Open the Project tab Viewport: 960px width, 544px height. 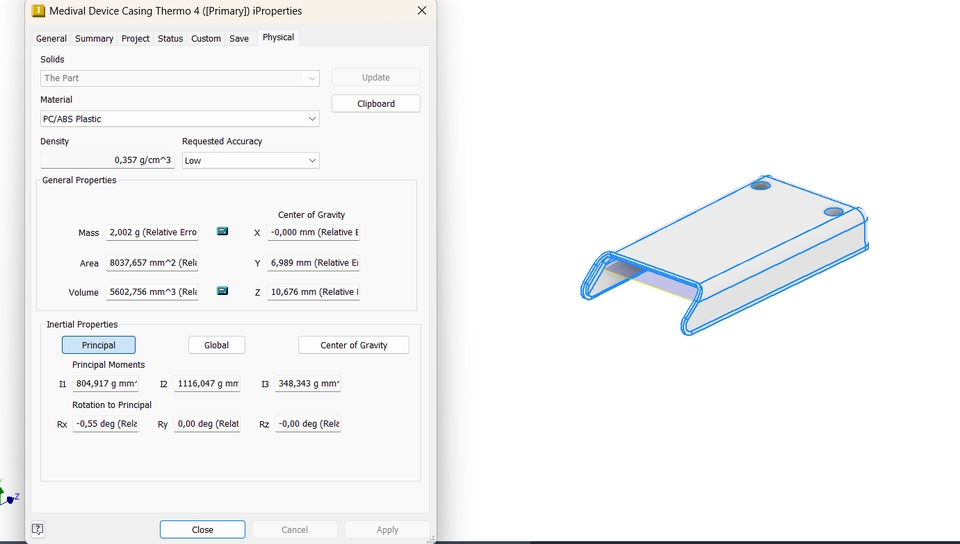tap(135, 39)
